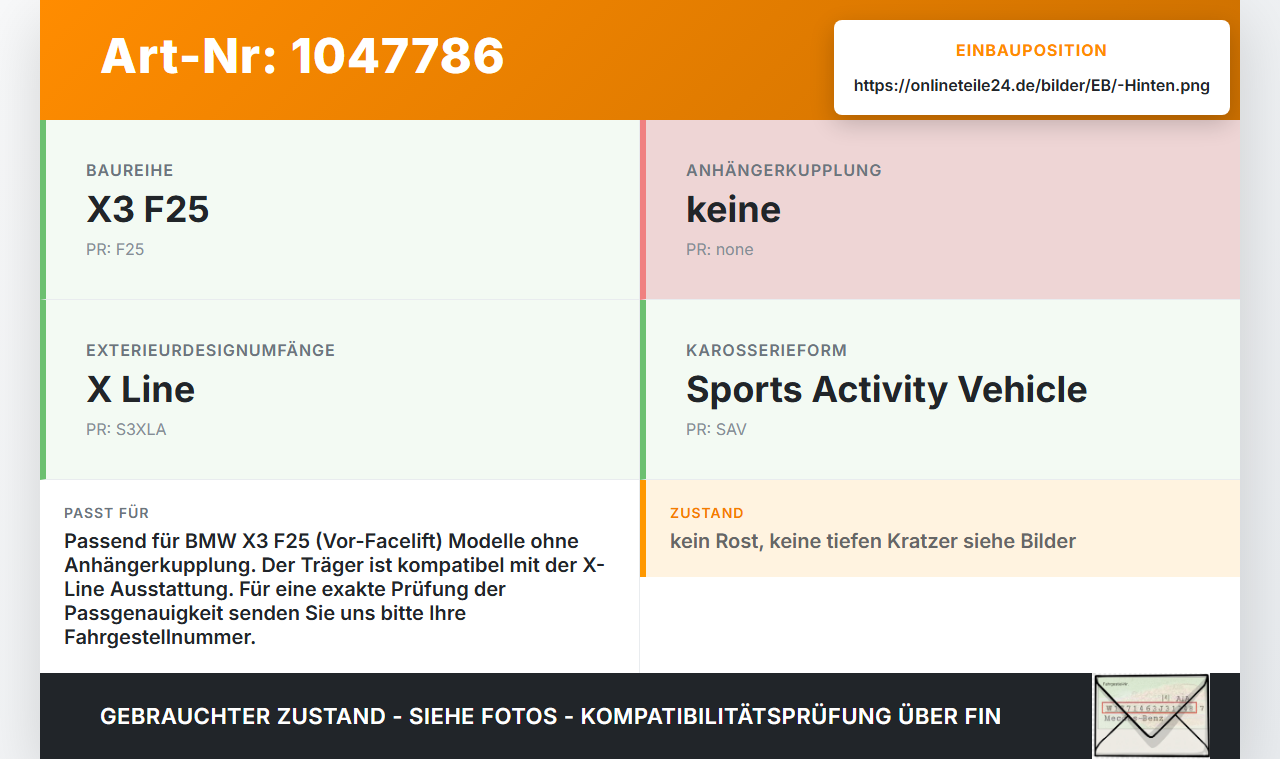The image size is (1280, 760).
Task: Click the ZUSTAND heading
Action: click(x=707, y=513)
